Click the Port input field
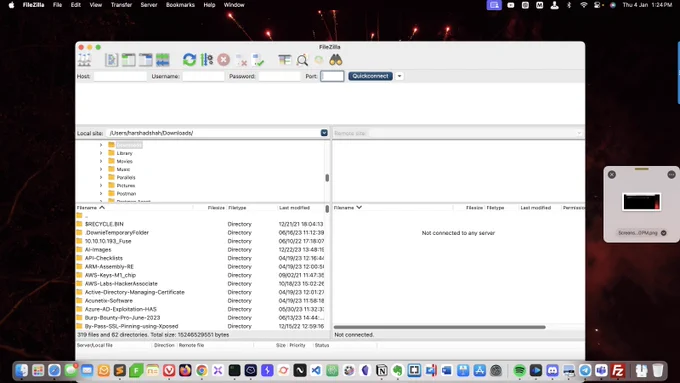Viewport: 680px width, 383px height. [332, 76]
